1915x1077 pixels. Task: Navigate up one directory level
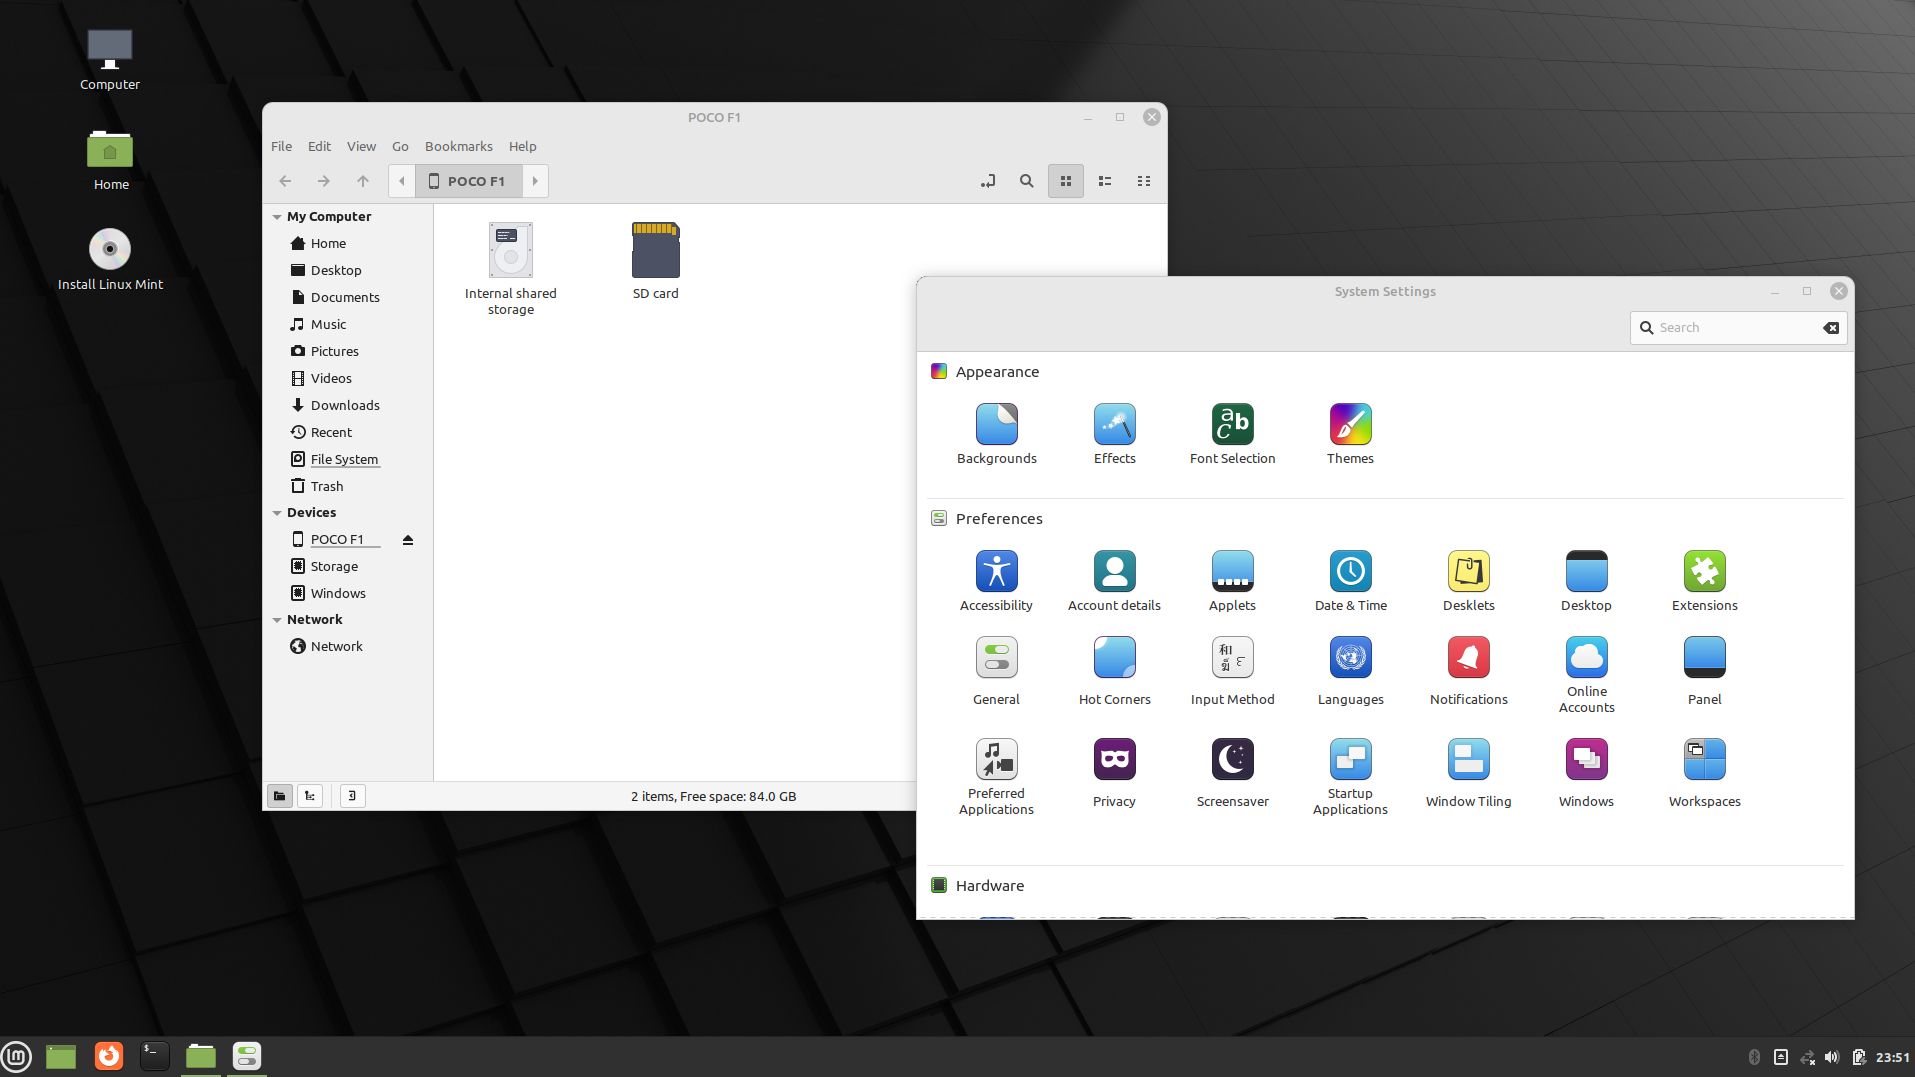point(362,181)
